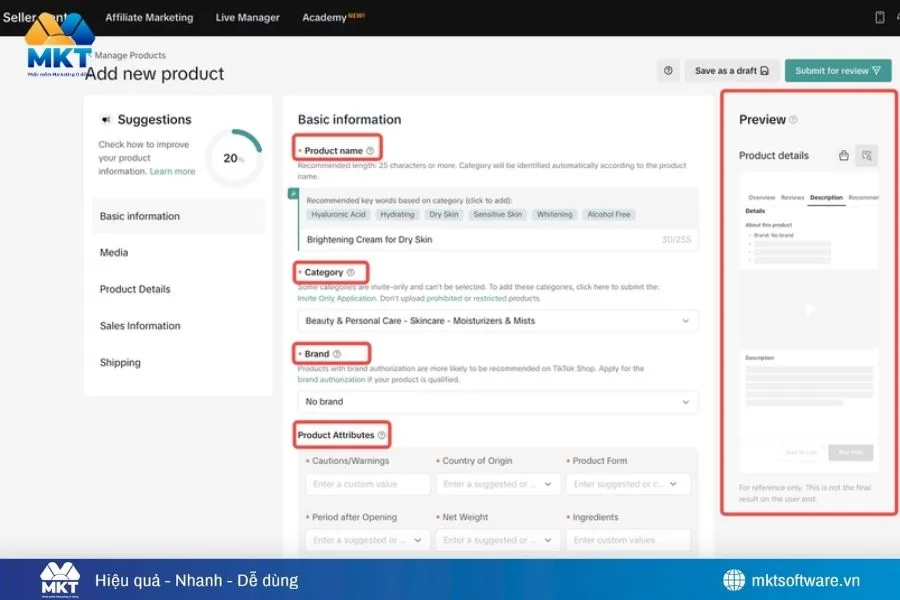Open Affiliate Marketing in top menu
900x600 pixels.
149,17
